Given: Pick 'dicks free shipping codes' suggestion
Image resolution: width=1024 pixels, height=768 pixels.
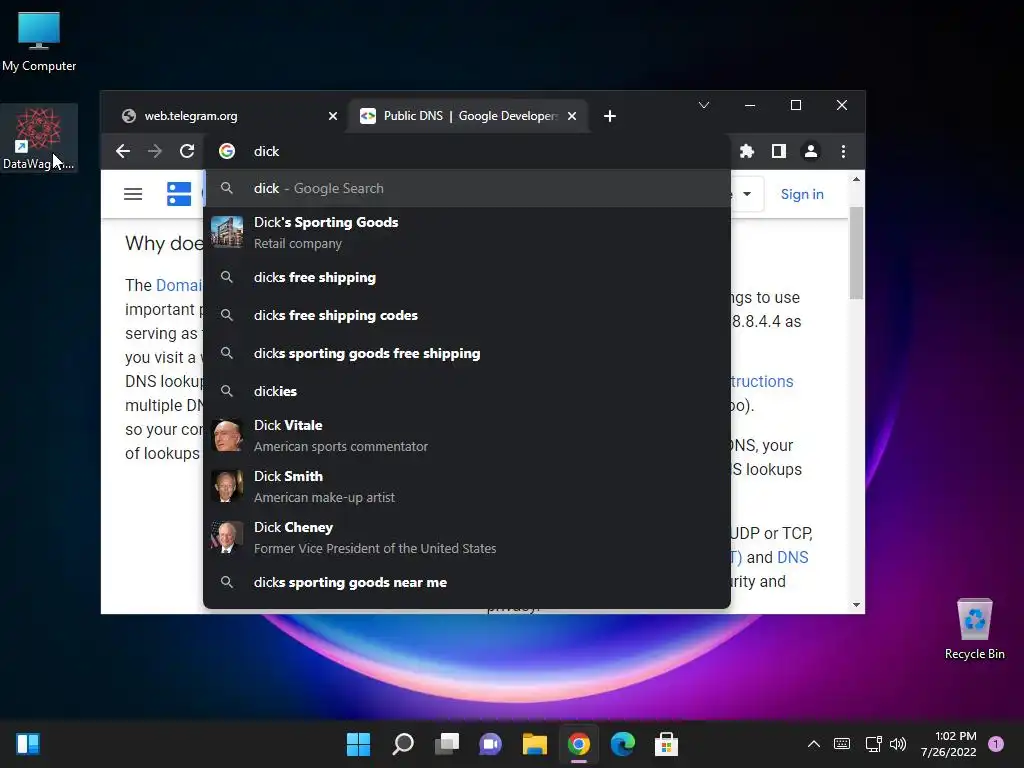Looking at the screenshot, I should point(467,315).
